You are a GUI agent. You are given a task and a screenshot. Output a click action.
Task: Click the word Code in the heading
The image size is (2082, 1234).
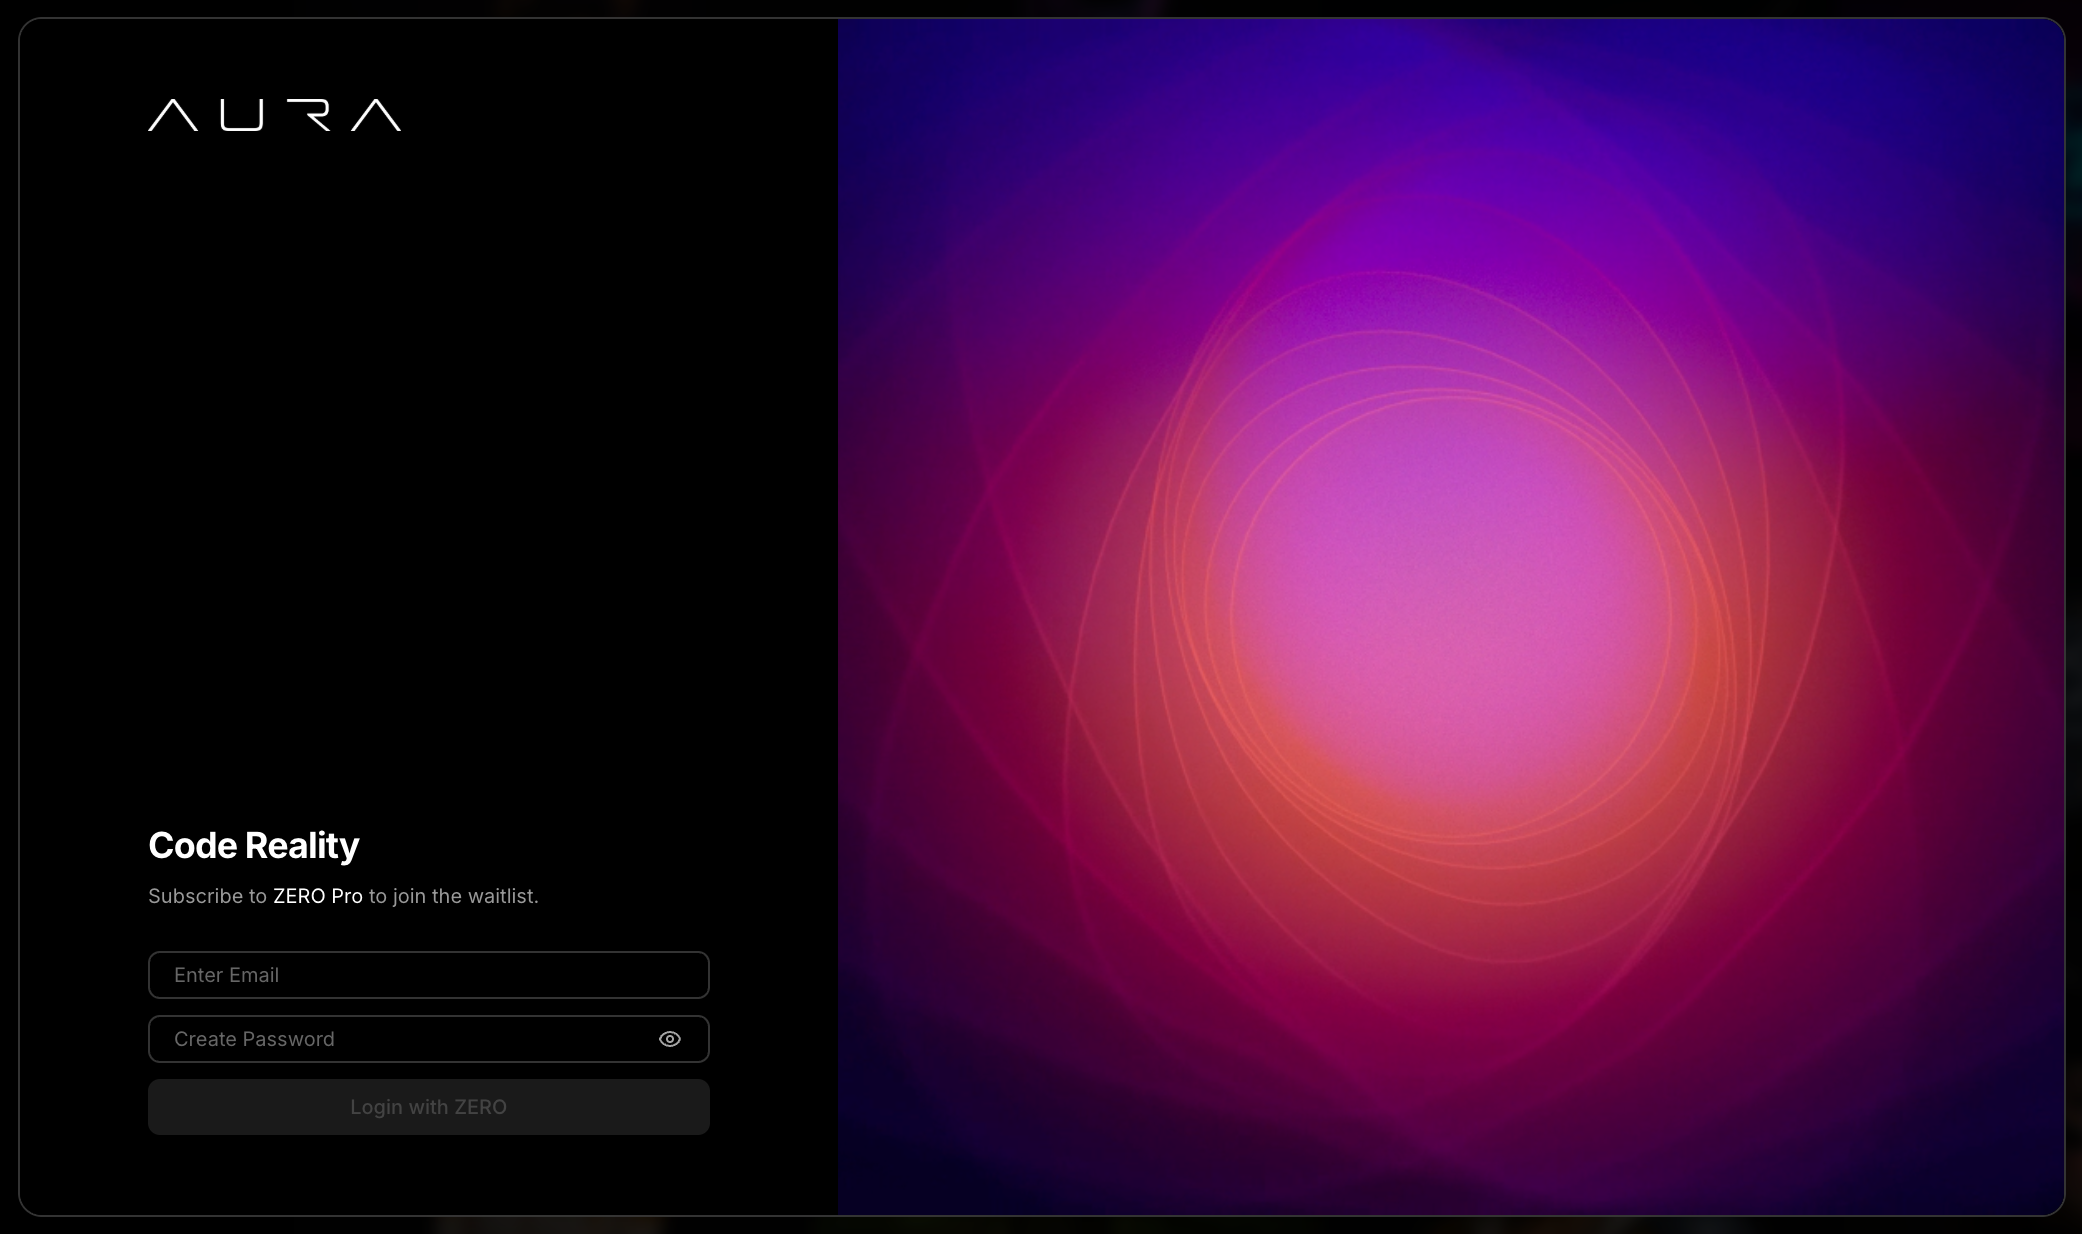193,846
